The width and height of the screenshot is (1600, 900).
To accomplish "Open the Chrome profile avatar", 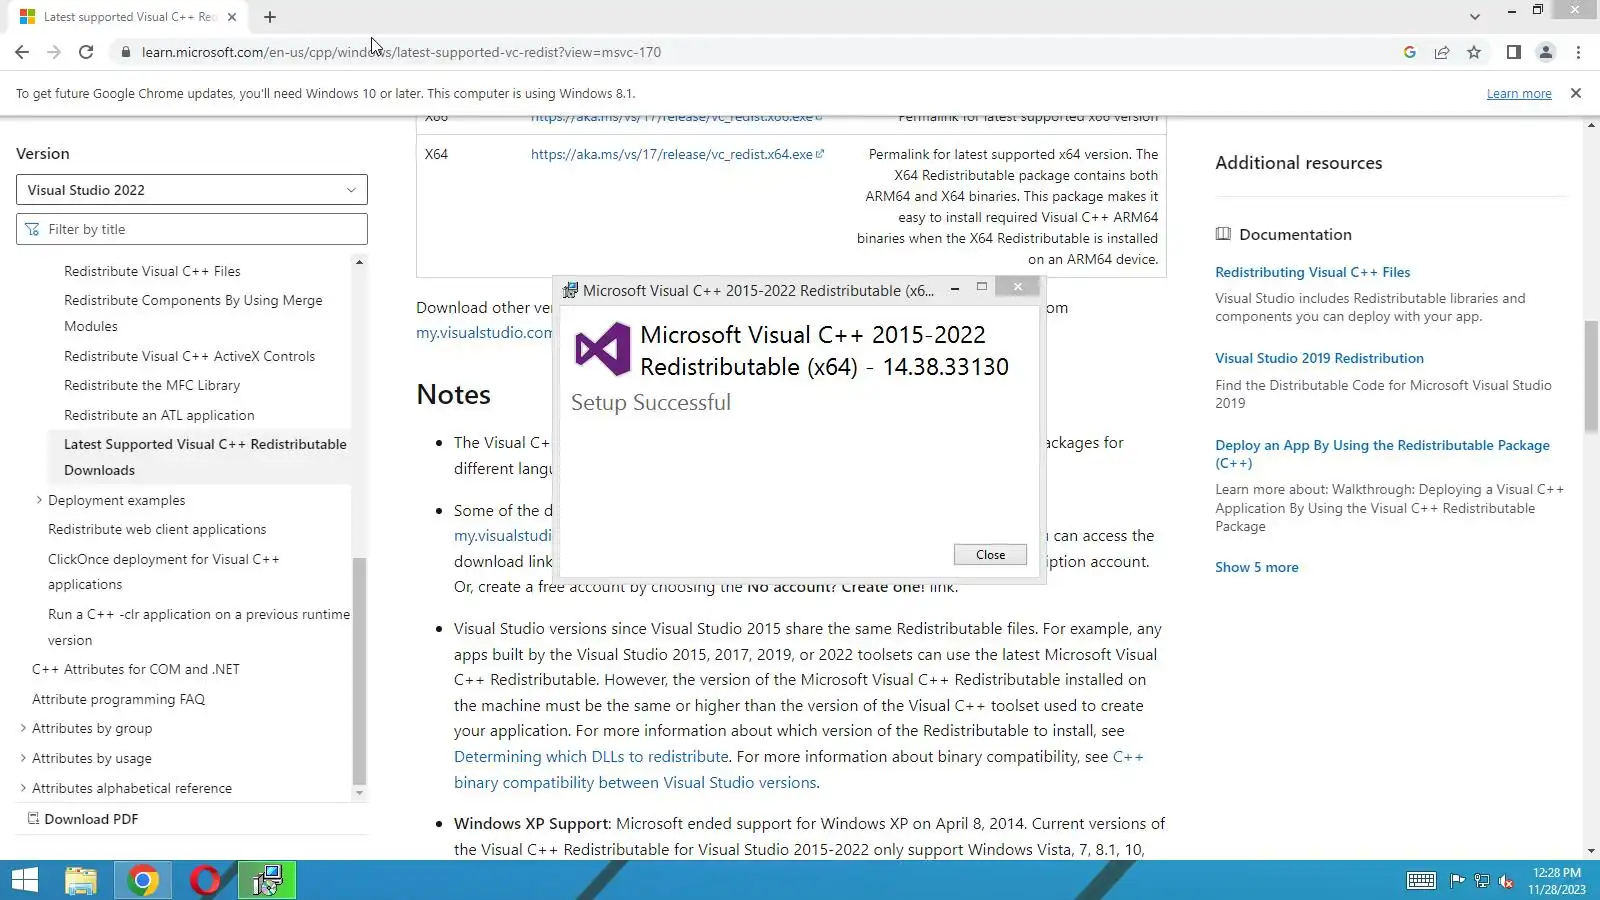I will (x=1546, y=52).
